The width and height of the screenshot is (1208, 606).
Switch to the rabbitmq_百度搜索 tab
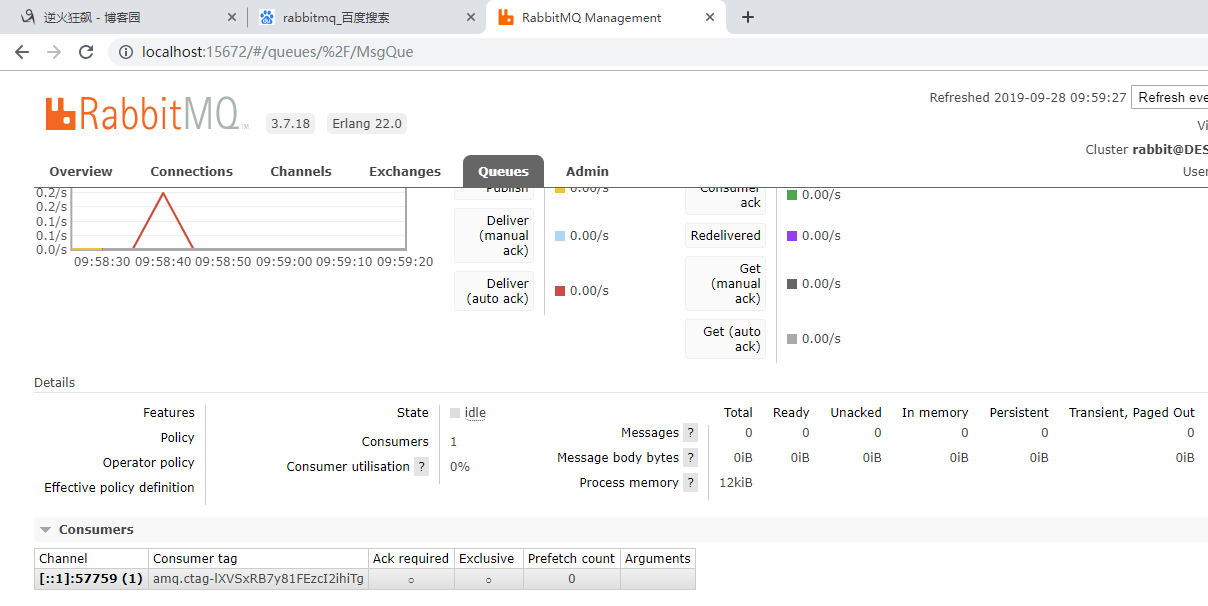pyautogui.click(x=366, y=17)
